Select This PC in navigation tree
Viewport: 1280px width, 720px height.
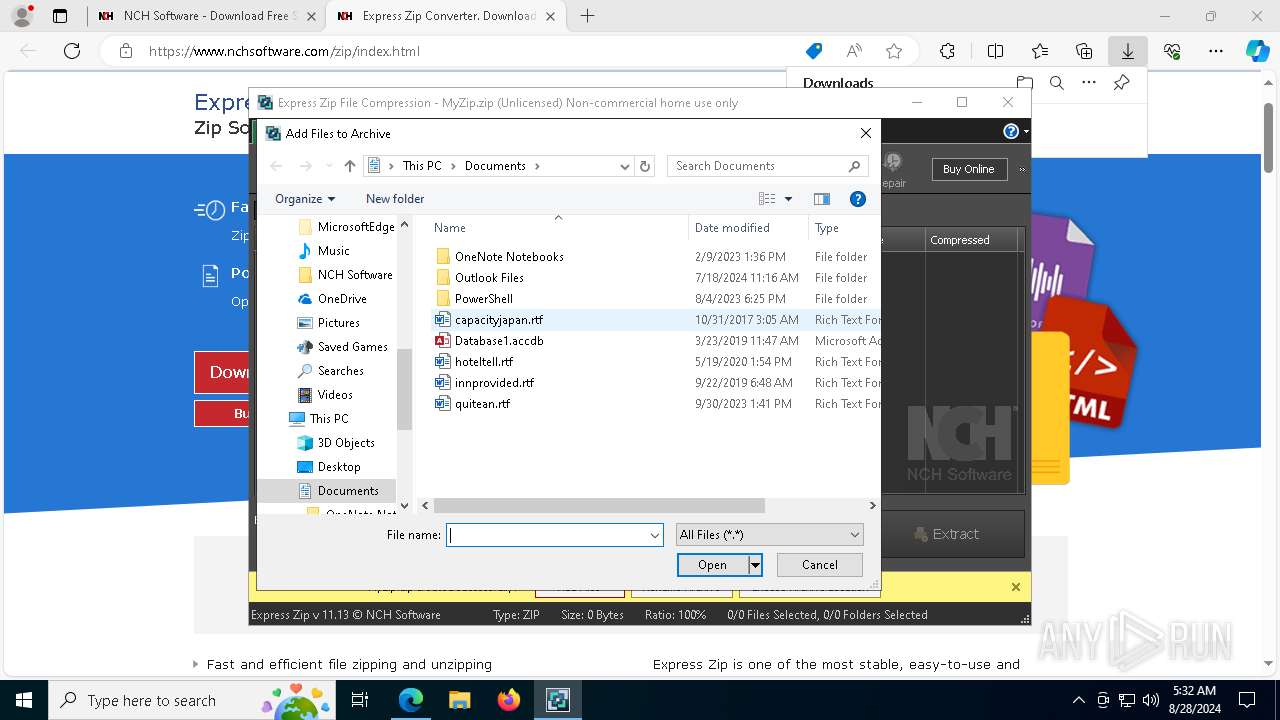[319, 419]
